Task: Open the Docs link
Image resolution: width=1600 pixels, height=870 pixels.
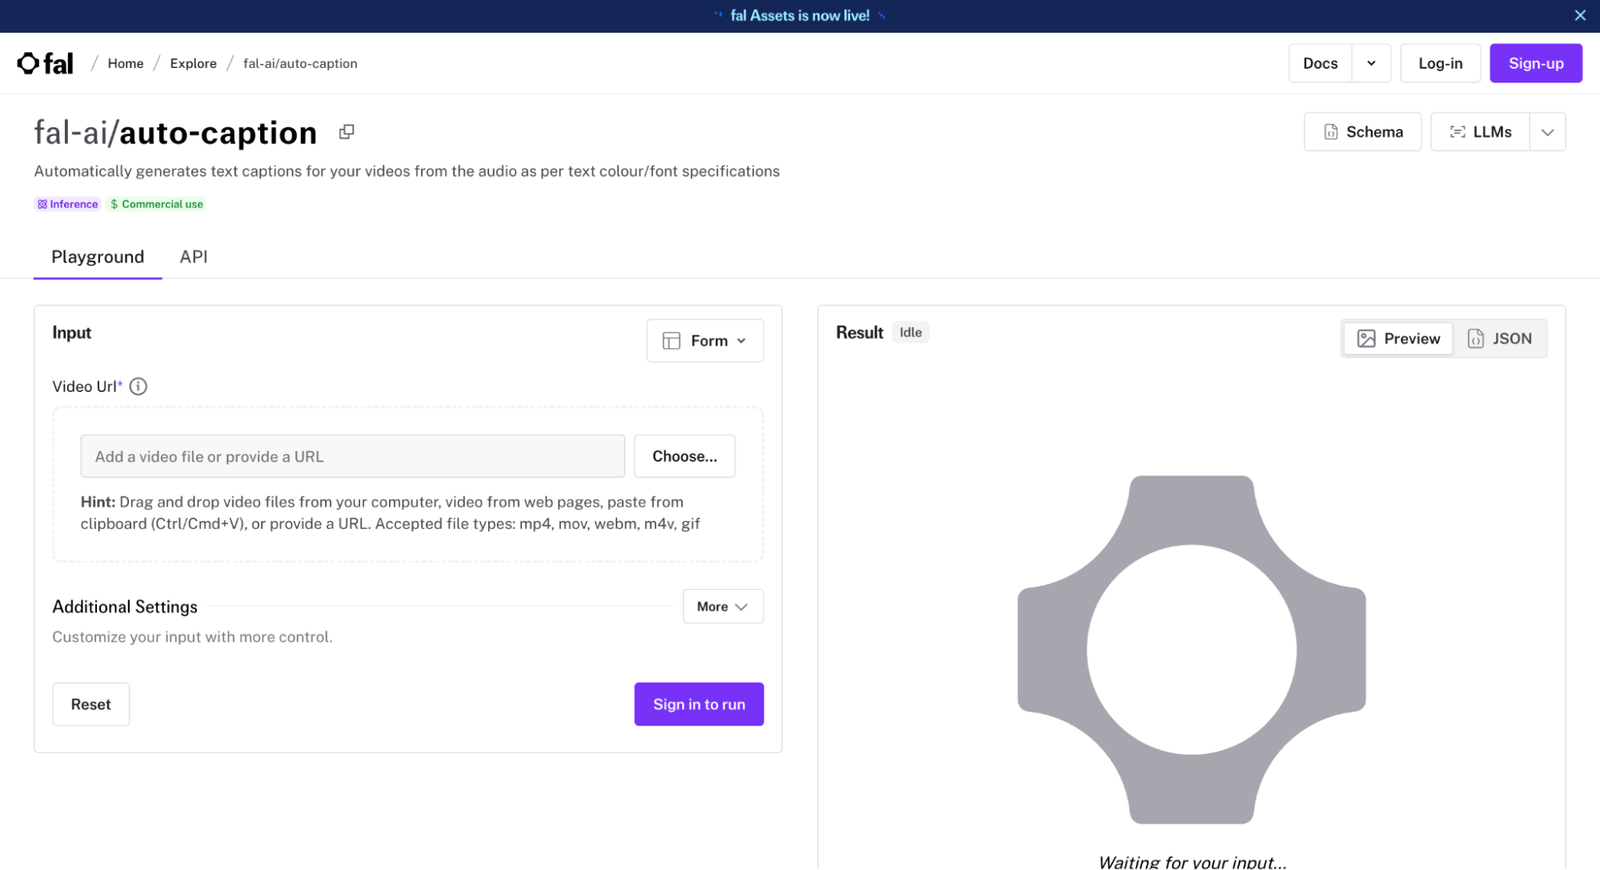Action: click(1320, 63)
